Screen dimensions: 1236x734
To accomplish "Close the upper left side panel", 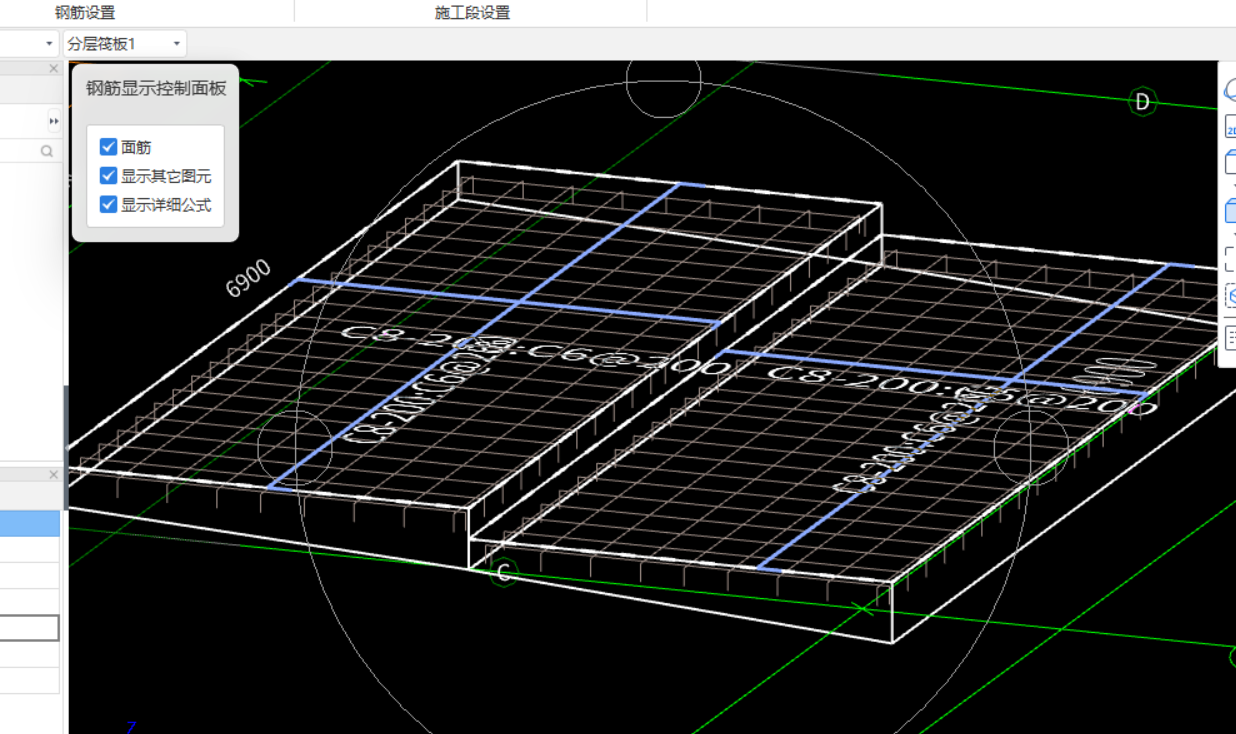I will pyautogui.click(x=54, y=68).
